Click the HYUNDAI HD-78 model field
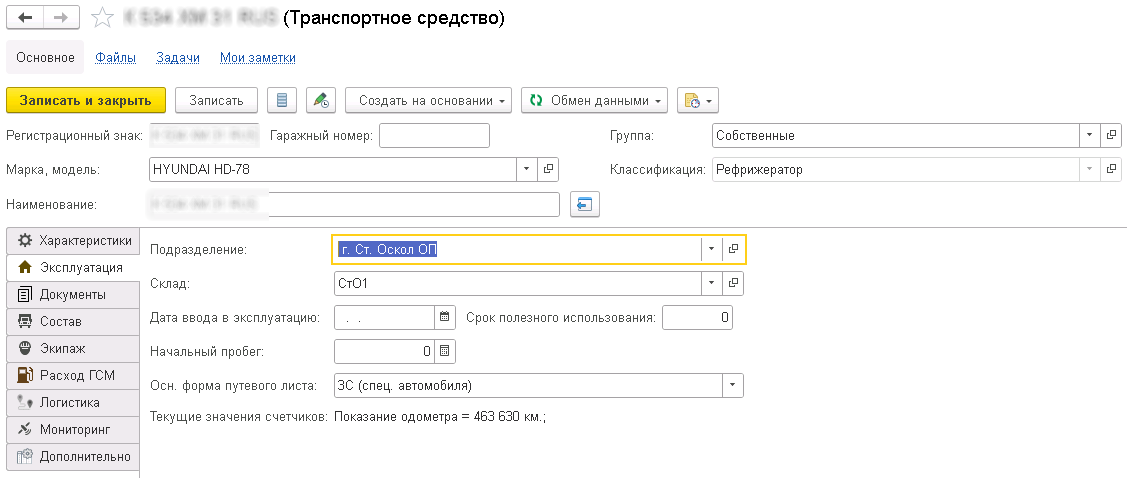 click(332, 170)
